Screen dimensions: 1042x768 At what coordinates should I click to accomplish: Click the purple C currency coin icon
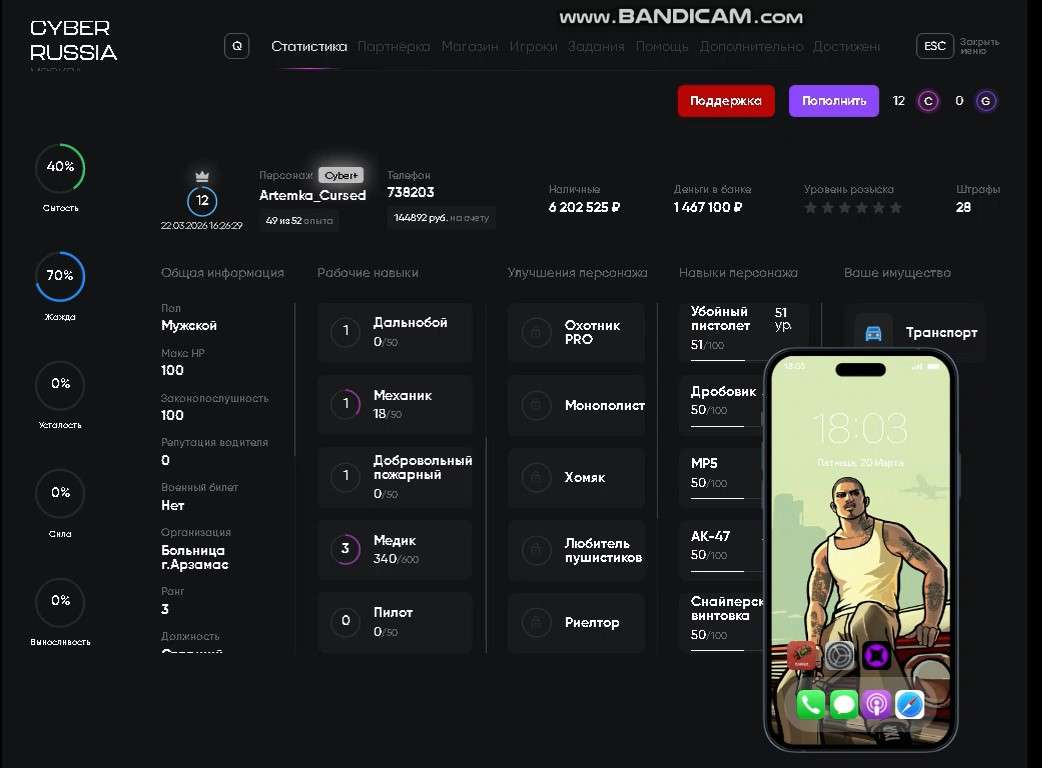click(928, 101)
